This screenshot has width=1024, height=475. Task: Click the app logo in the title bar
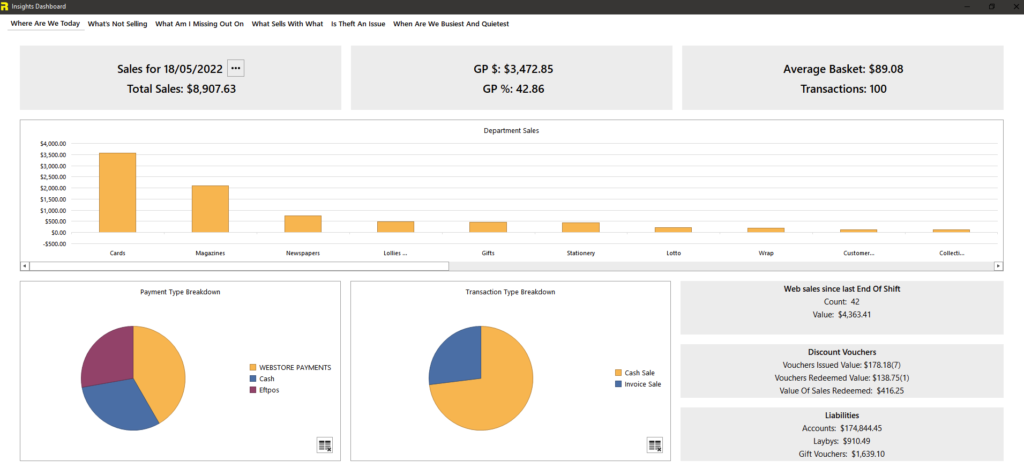point(6,6)
